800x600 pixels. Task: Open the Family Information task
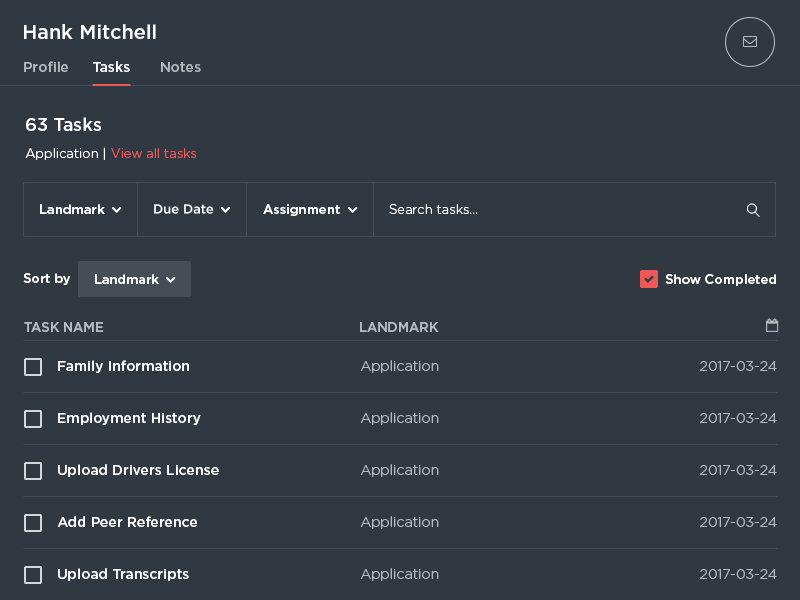pos(123,367)
